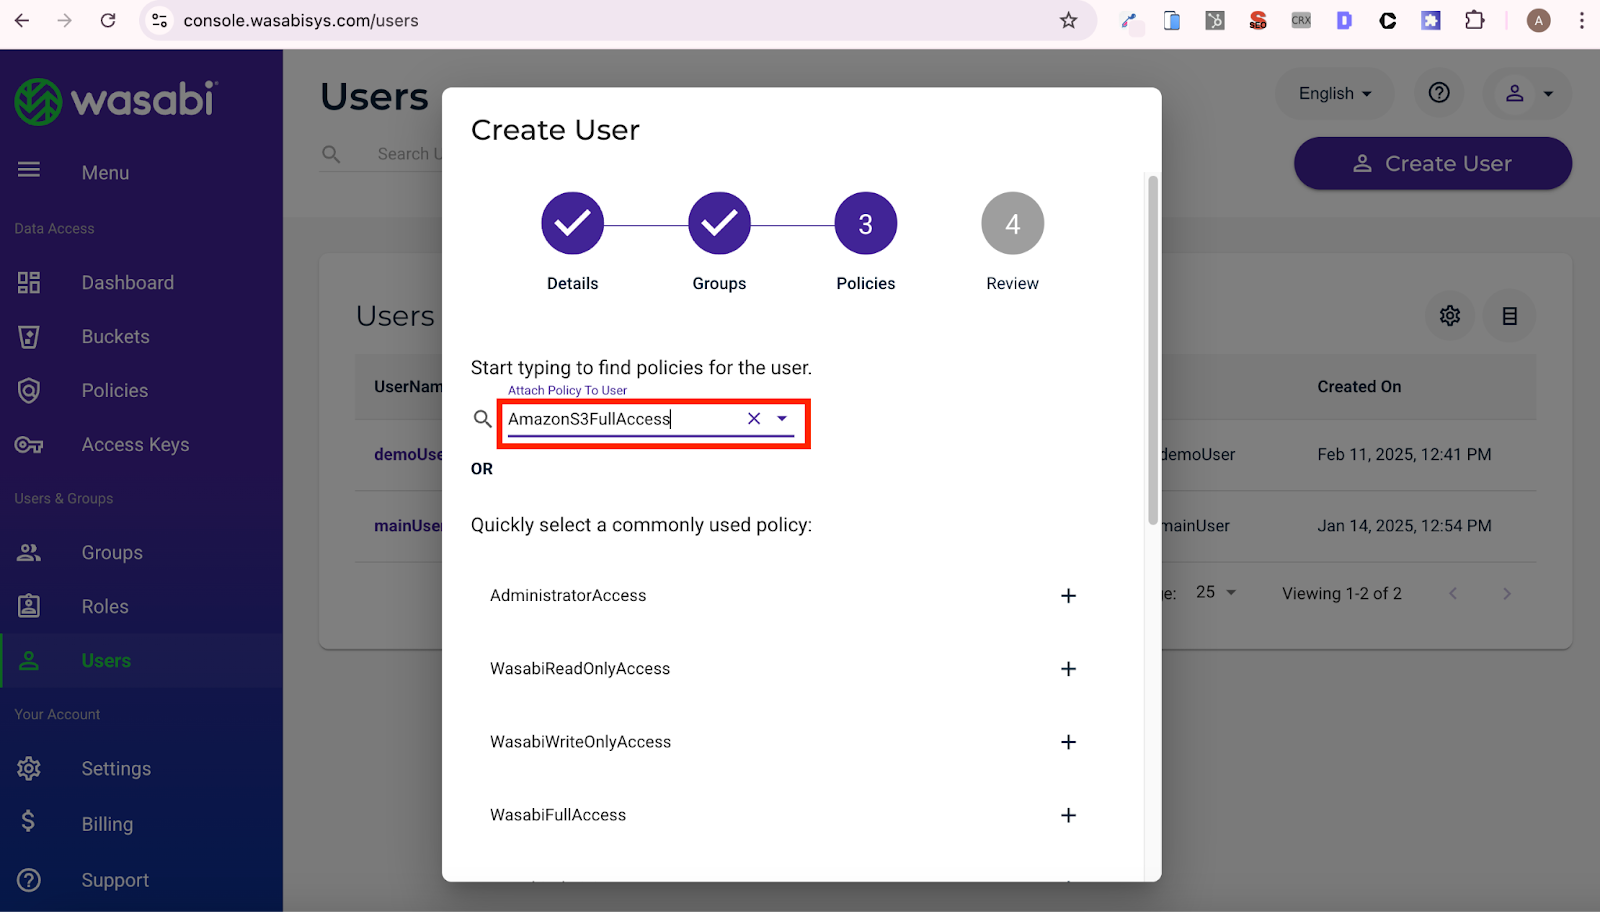Open the browser extensions puzzle icon
The image size is (1600, 912).
[x=1474, y=20]
